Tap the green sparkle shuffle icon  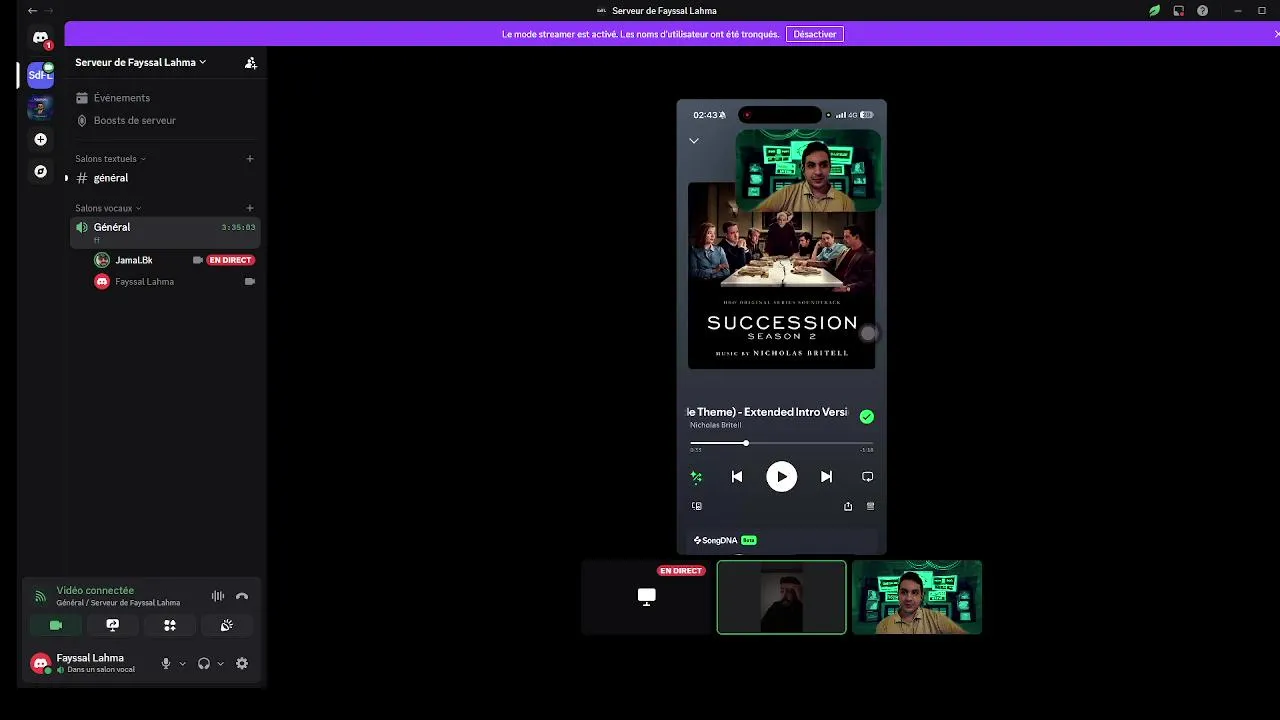[696, 477]
